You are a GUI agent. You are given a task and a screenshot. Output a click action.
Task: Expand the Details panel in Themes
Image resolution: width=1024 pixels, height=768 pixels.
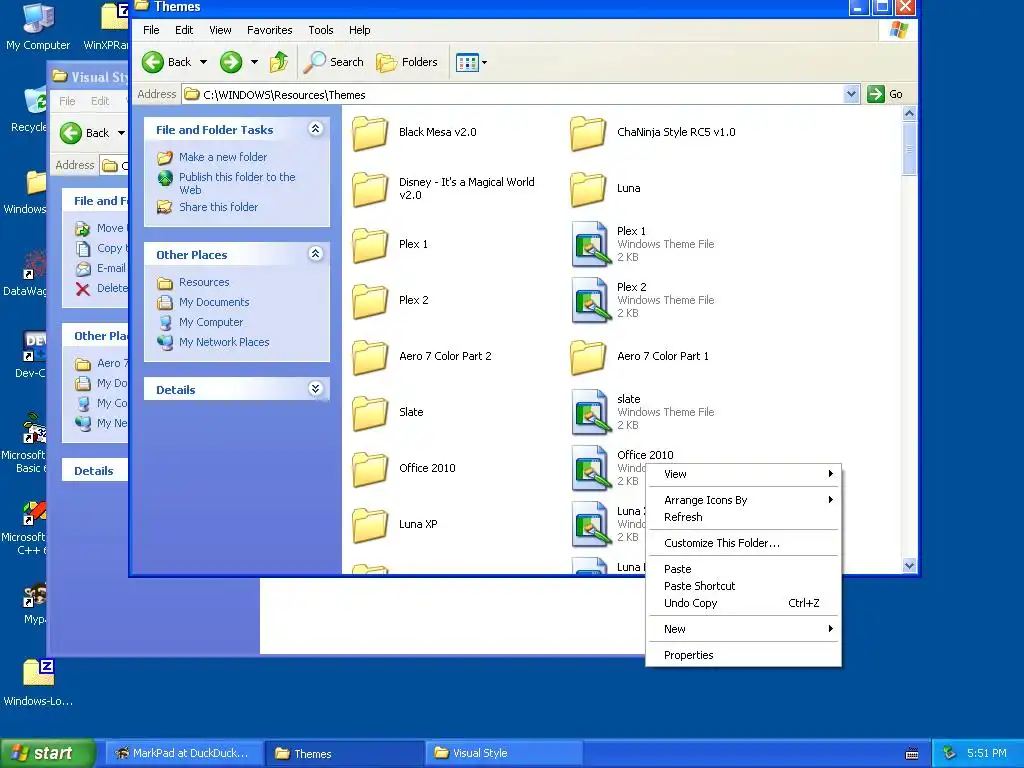click(x=315, y=389)
